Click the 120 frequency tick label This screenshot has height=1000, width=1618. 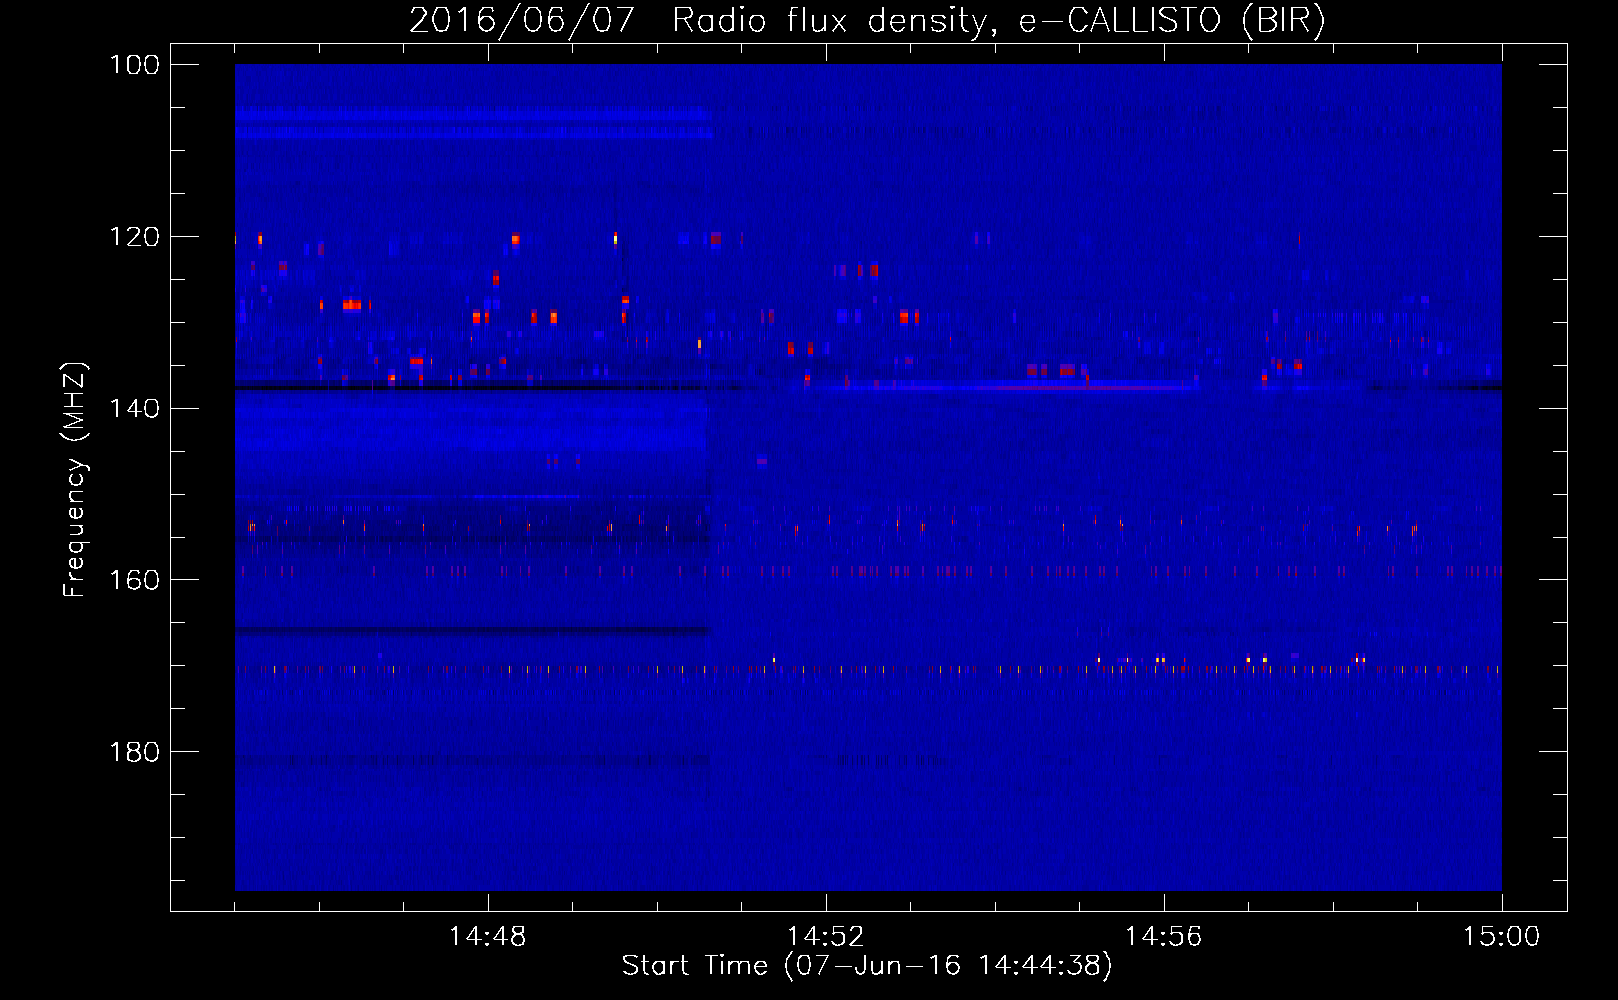135,237
